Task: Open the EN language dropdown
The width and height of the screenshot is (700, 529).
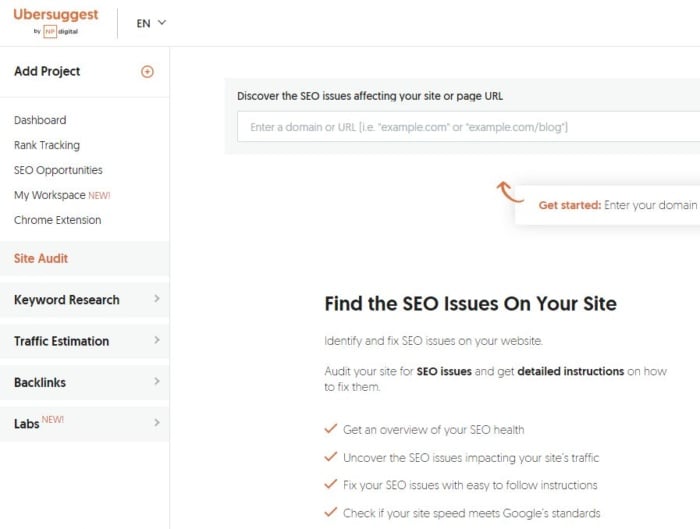Action: point(151,23)
